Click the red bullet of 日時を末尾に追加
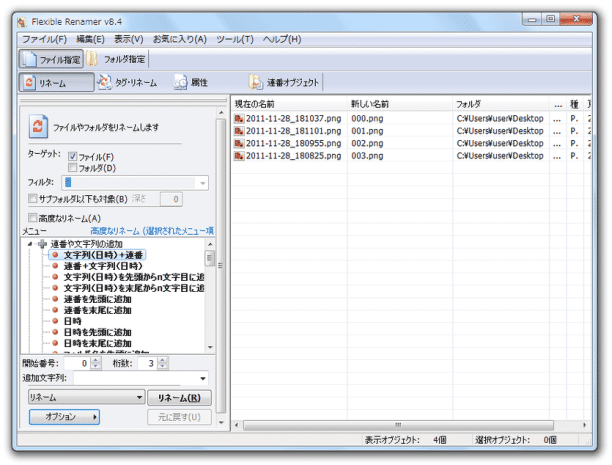Screen dimensions: 612x465 click(55, 343)
